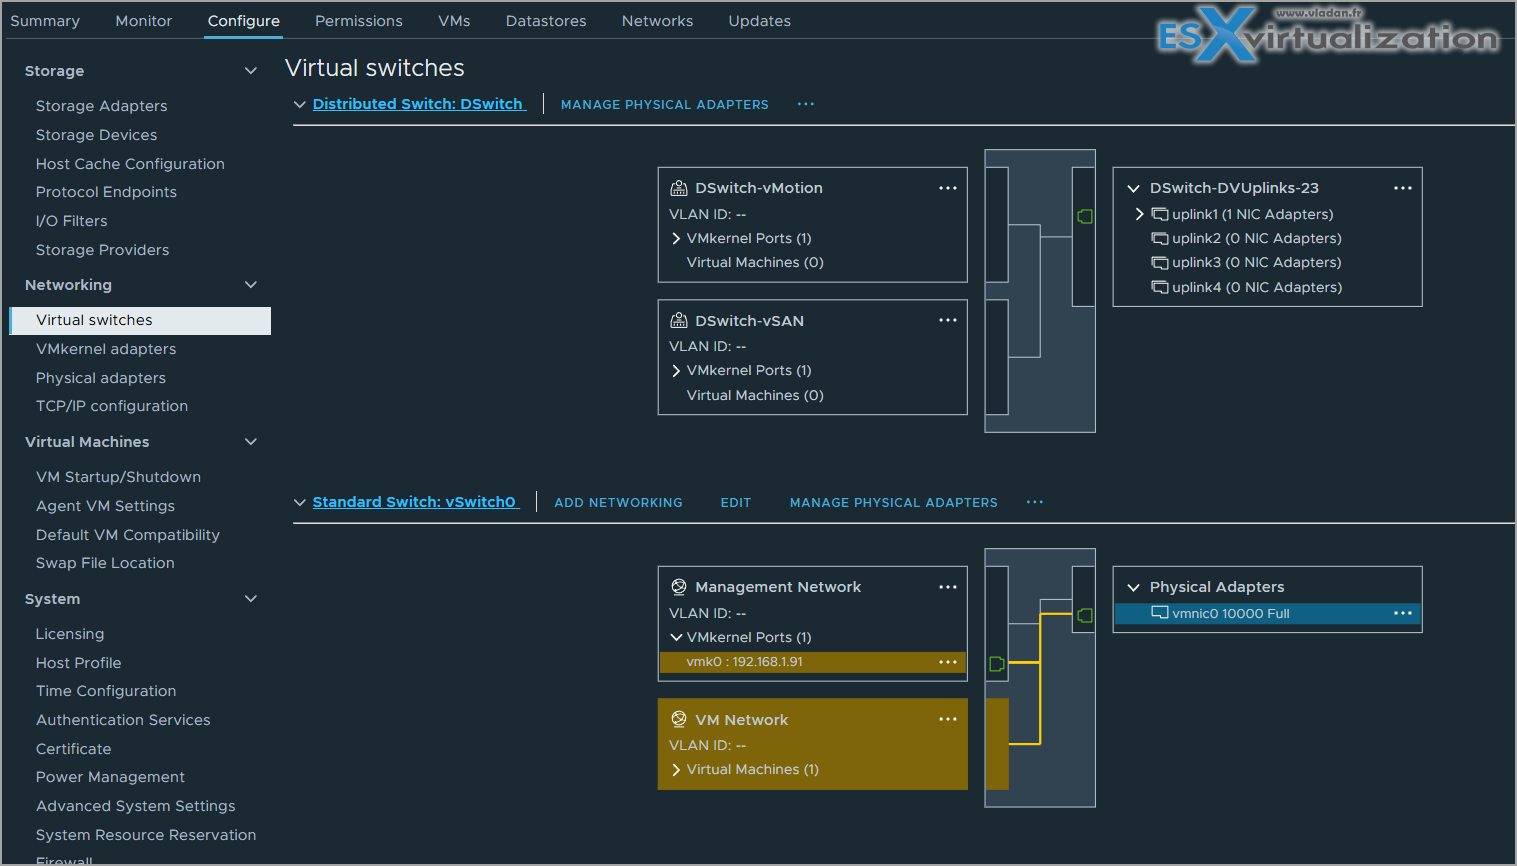Screen dimensions: 1517x866
Task: Switch to the Datastores tab
Action: [546, 21]
